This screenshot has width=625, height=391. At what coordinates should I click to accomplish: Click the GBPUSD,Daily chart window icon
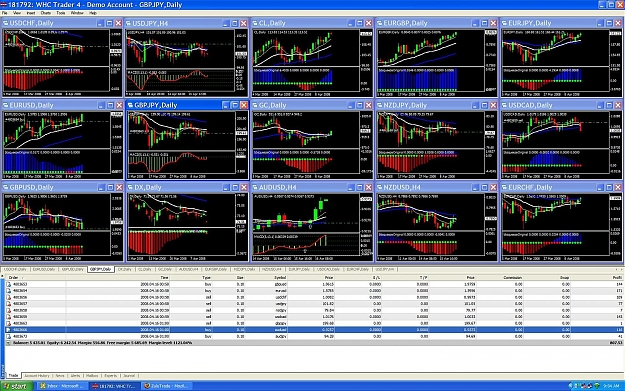click(x=6, y=187)
